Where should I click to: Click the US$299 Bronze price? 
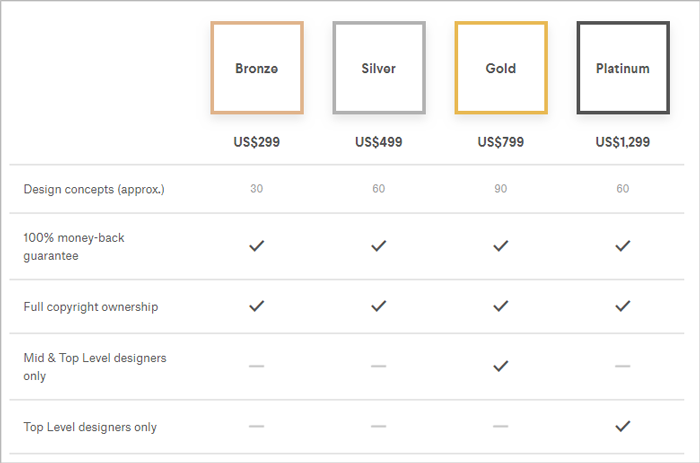click(257, 142)
